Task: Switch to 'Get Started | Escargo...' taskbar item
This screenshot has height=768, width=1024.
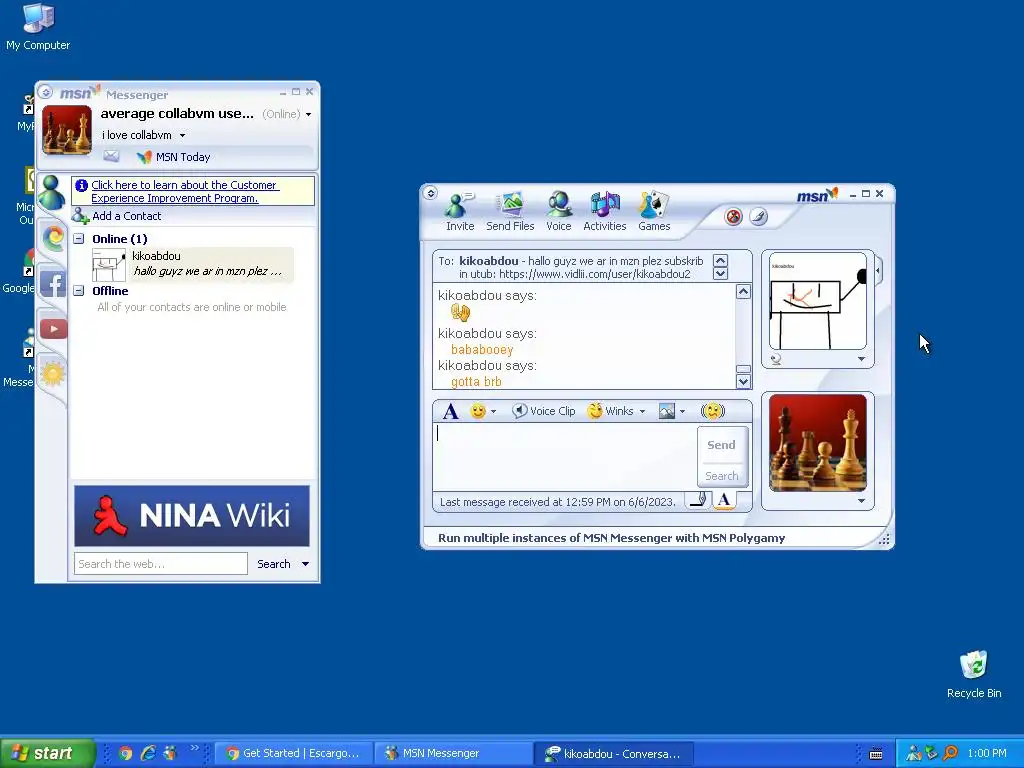Action: click(x=293, y=753)
